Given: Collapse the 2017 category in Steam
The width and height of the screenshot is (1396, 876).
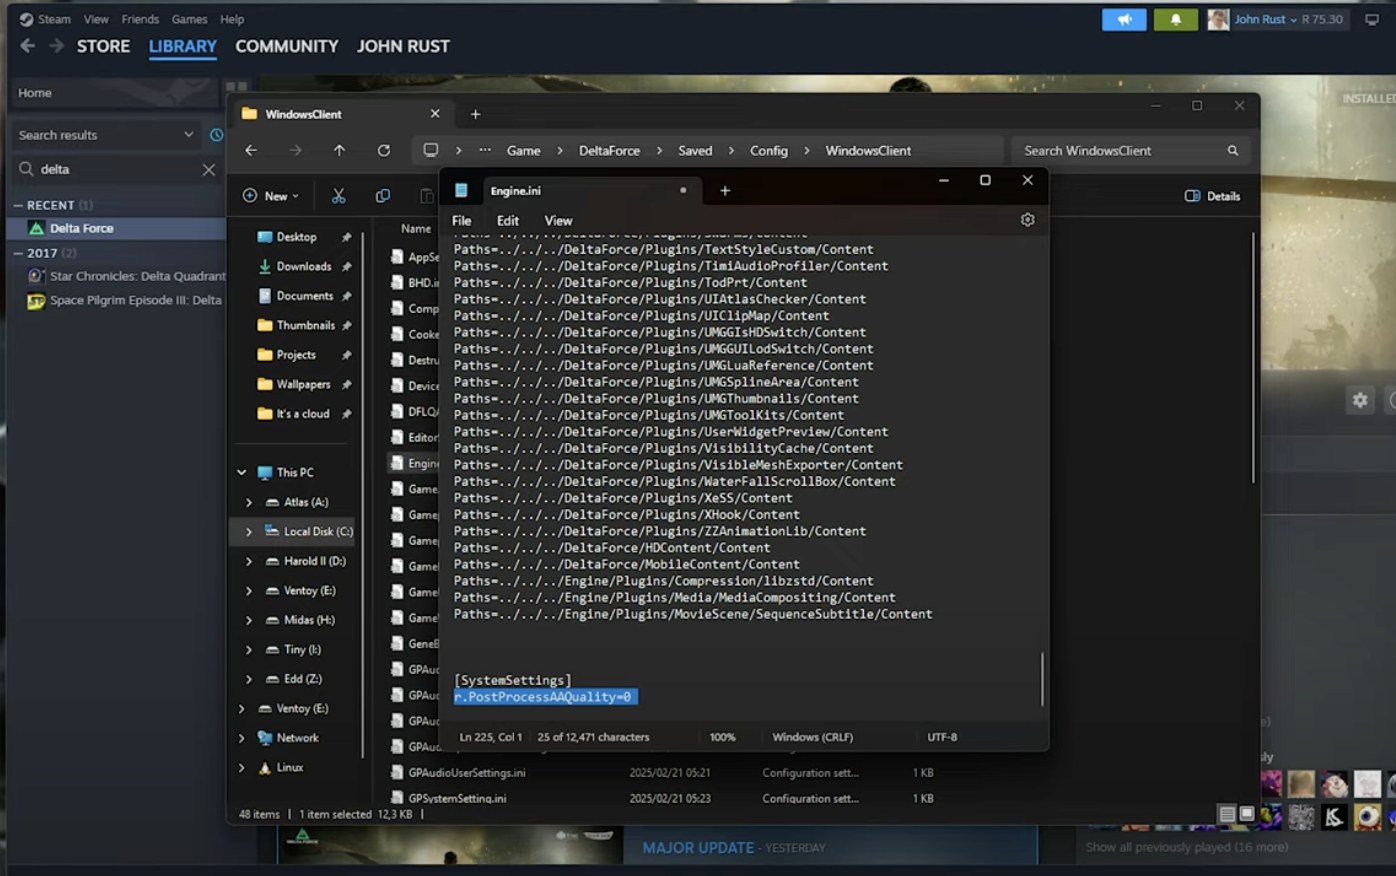Looking at the screenshot, I should click(18, 253).
